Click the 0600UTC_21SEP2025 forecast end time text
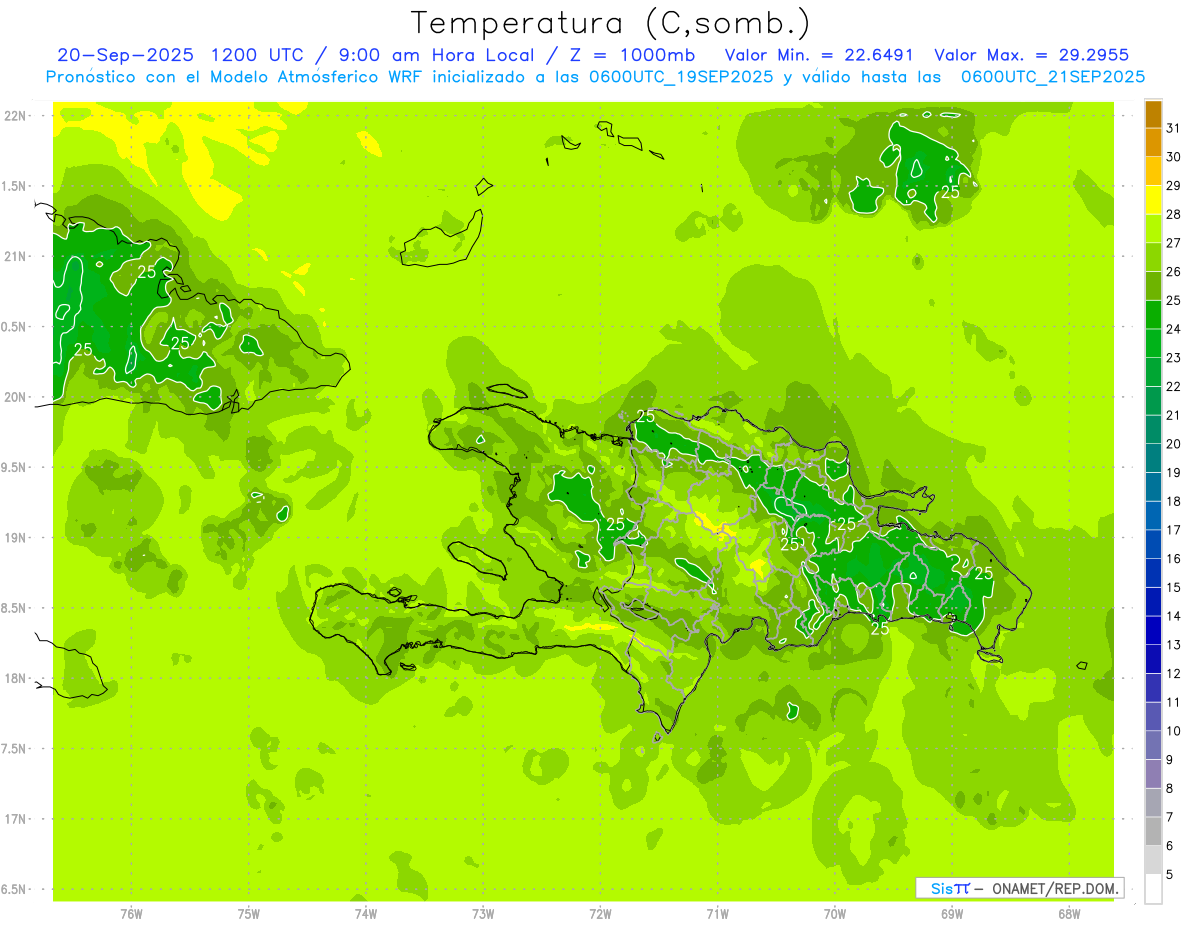Viewport: 1200px width, 927px height. point(1053,77)
